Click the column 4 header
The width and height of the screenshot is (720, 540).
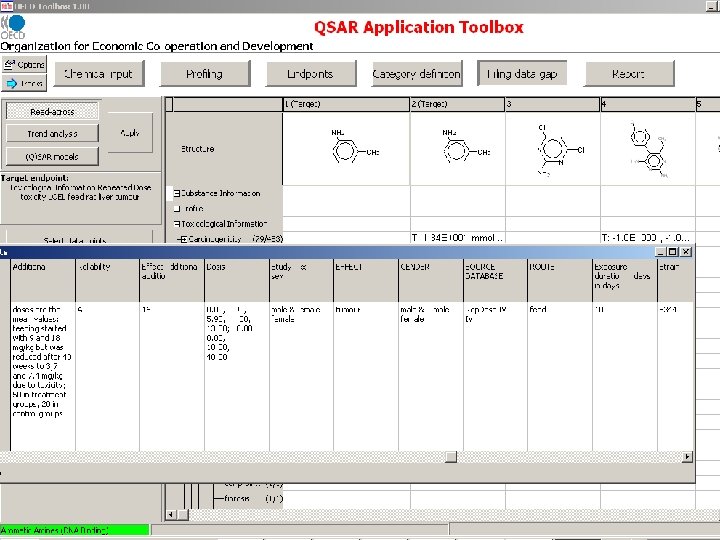point(648,104)
